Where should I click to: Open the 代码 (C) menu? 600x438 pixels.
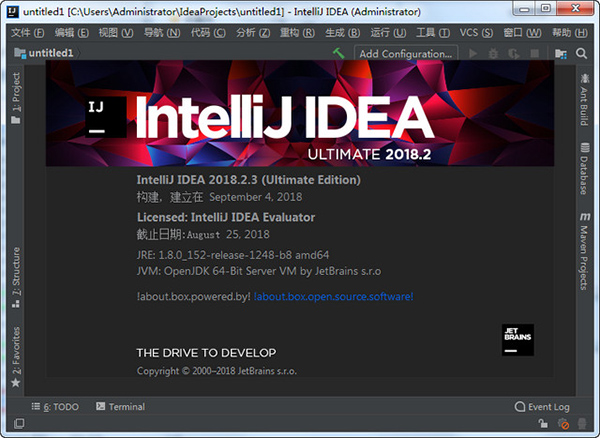tap(208, 33)
